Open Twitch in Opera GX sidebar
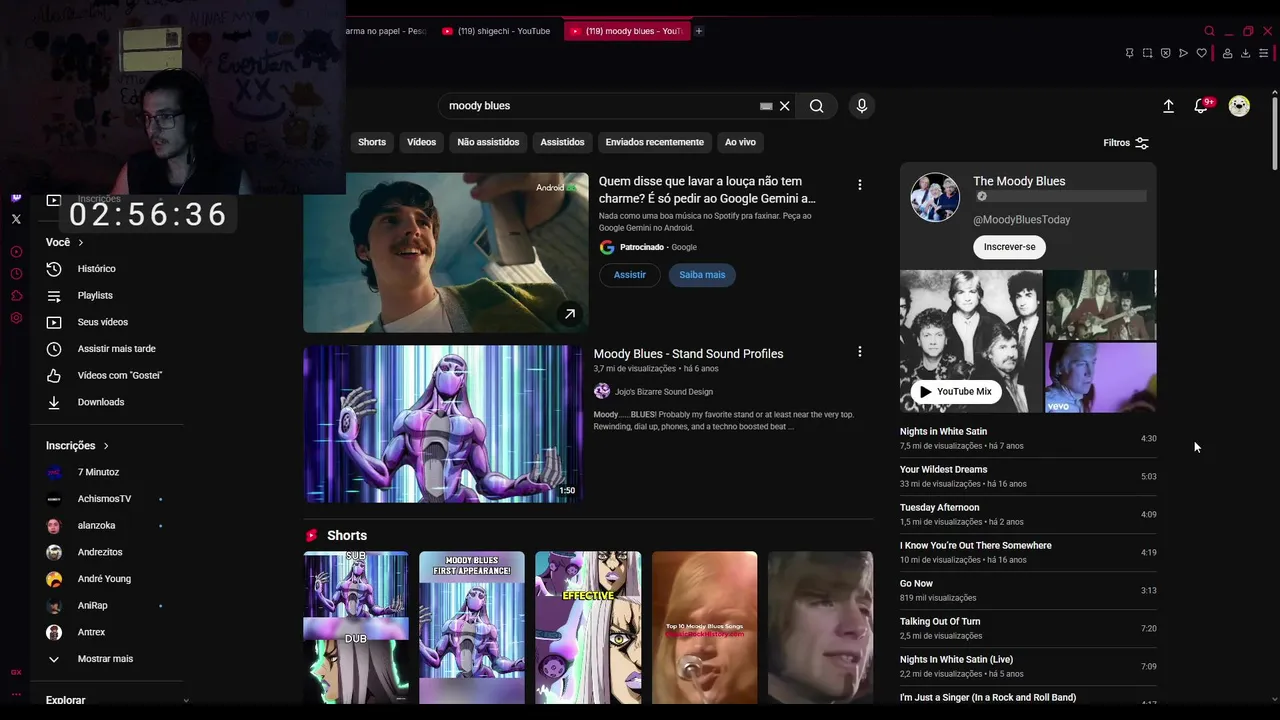Viewport: 1280px width, 720px height. [x=16, y=198]
